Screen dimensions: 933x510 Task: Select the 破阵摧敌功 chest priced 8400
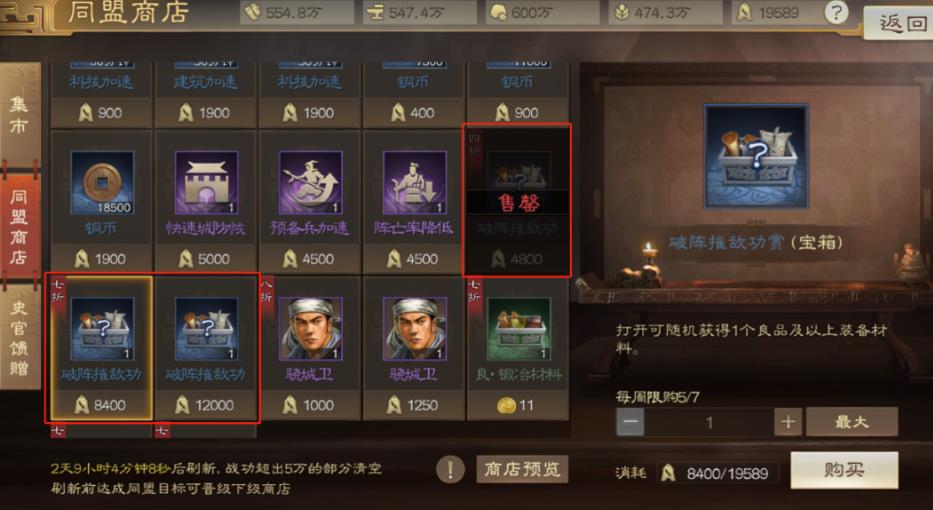click(102, 329)
